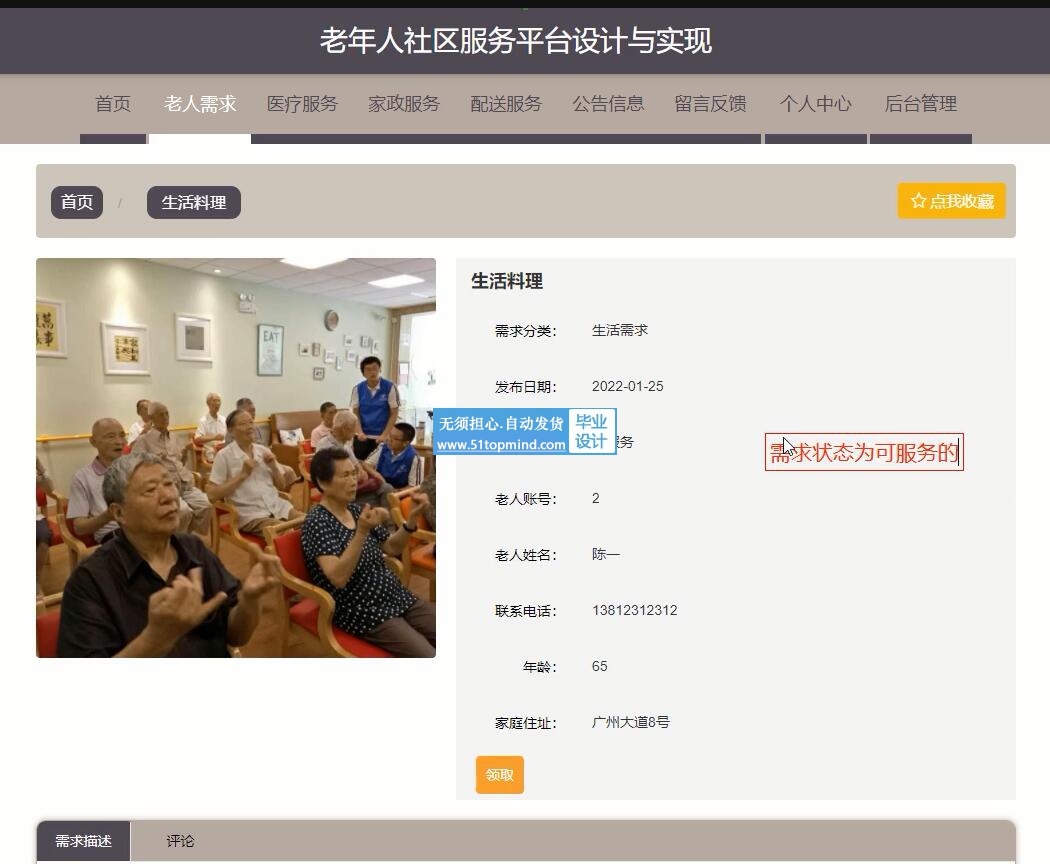Select the elder name 陈一
This screenshot has height=864, width=1050.
pos(605,555)
